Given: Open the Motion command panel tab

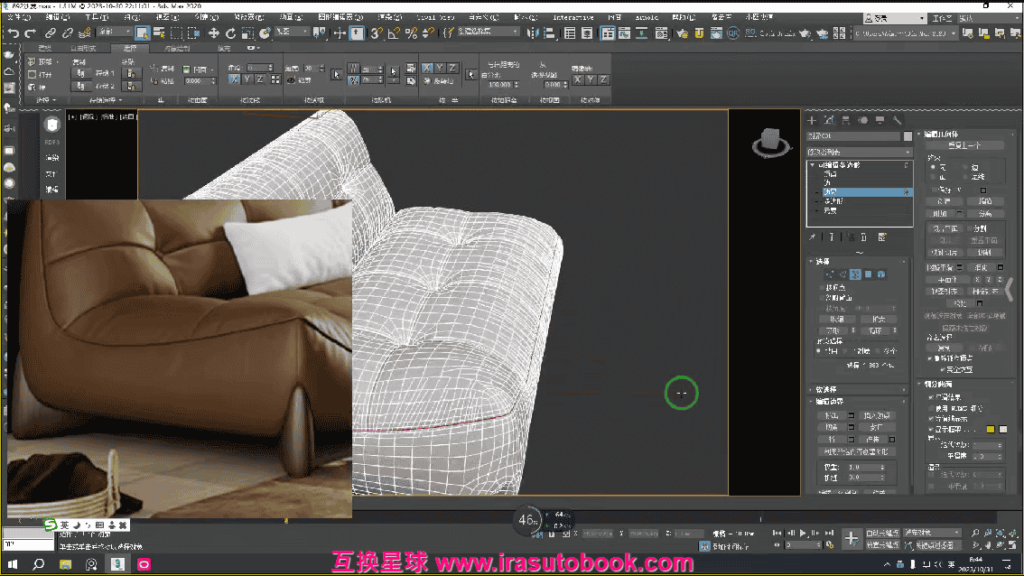Looking at the screenshot, I should point(863,120).
